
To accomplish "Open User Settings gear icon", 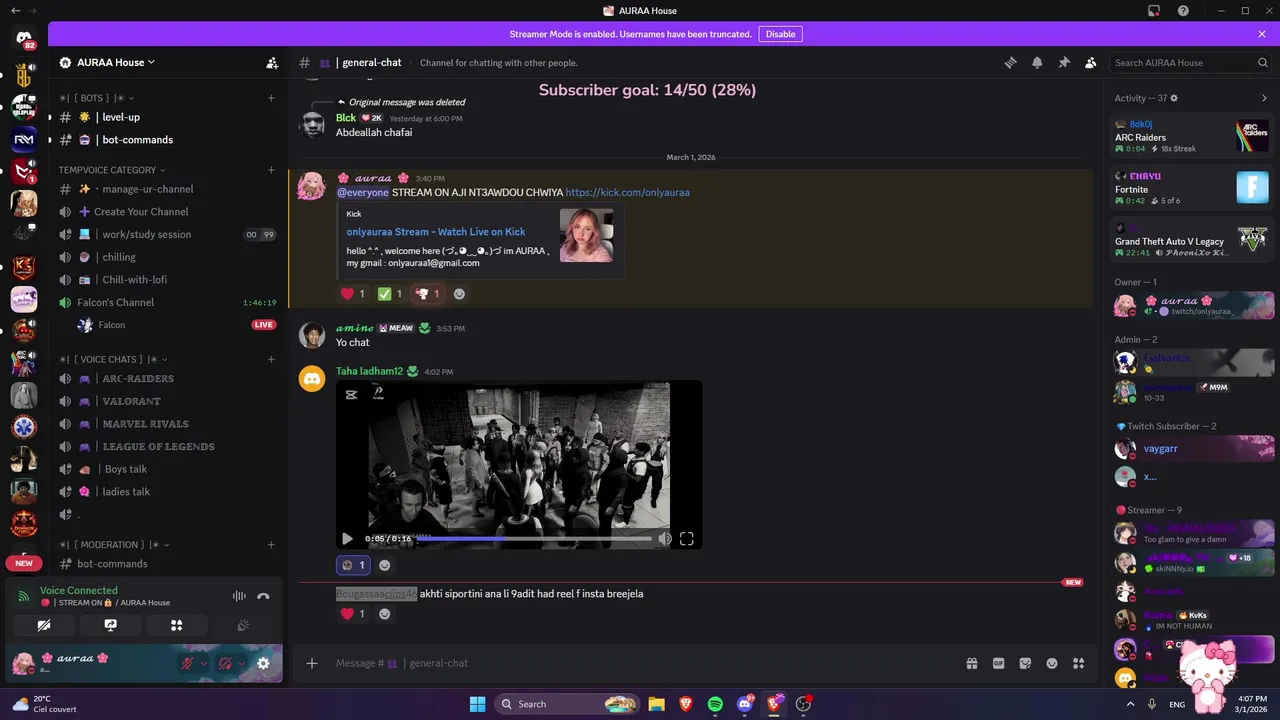I will point(263,663).
